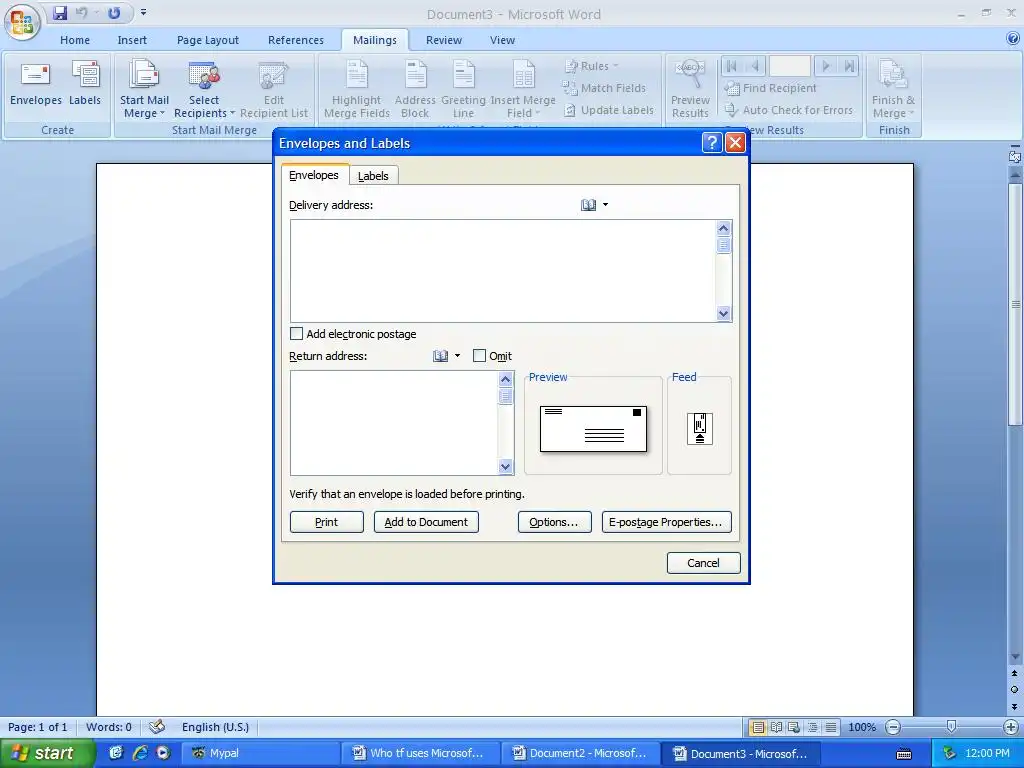Expand Delivery address book dropdown arrow
The width and height of the screenshot is (1024, 768).
click(x=605, y=205)
